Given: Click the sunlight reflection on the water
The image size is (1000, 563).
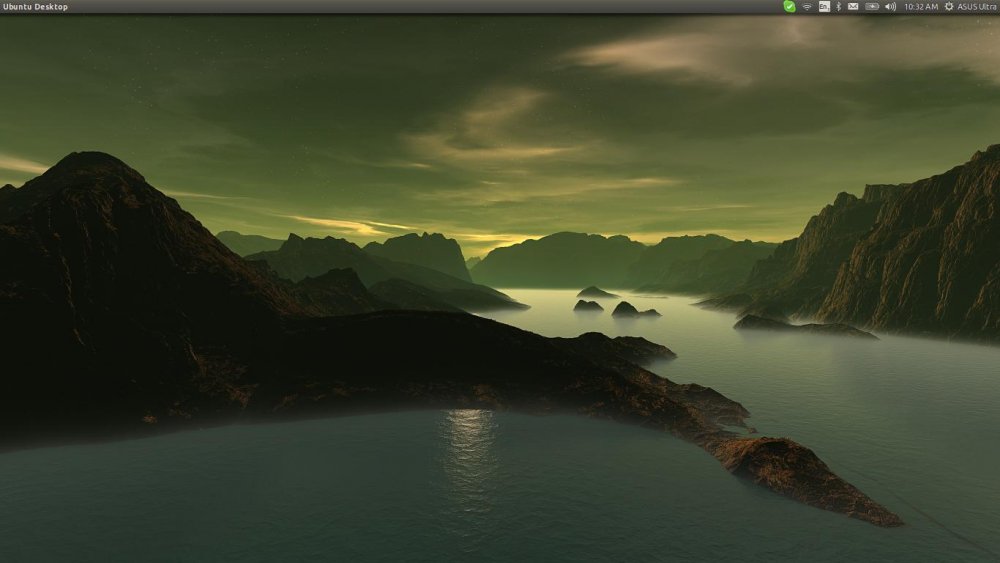Looking at the screenshot, I should pyautogui.click(x=468, y=440).
